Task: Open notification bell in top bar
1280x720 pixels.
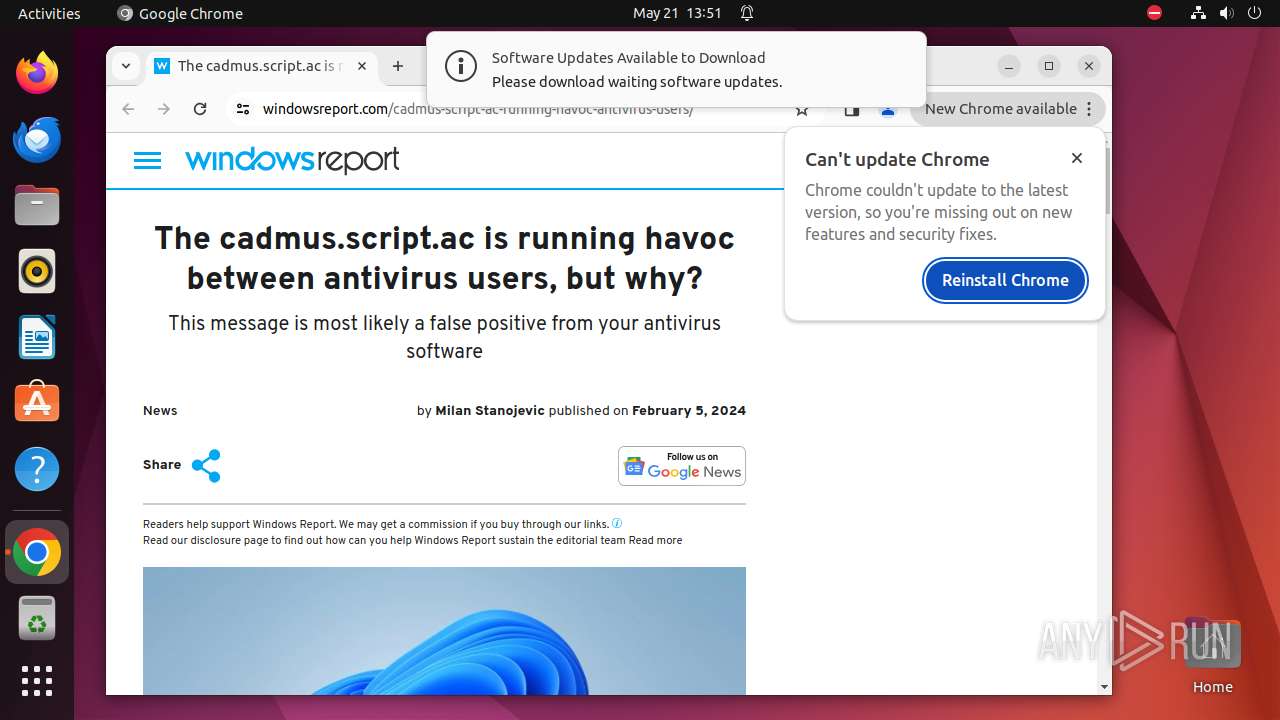Action: (x=746, y=13)
